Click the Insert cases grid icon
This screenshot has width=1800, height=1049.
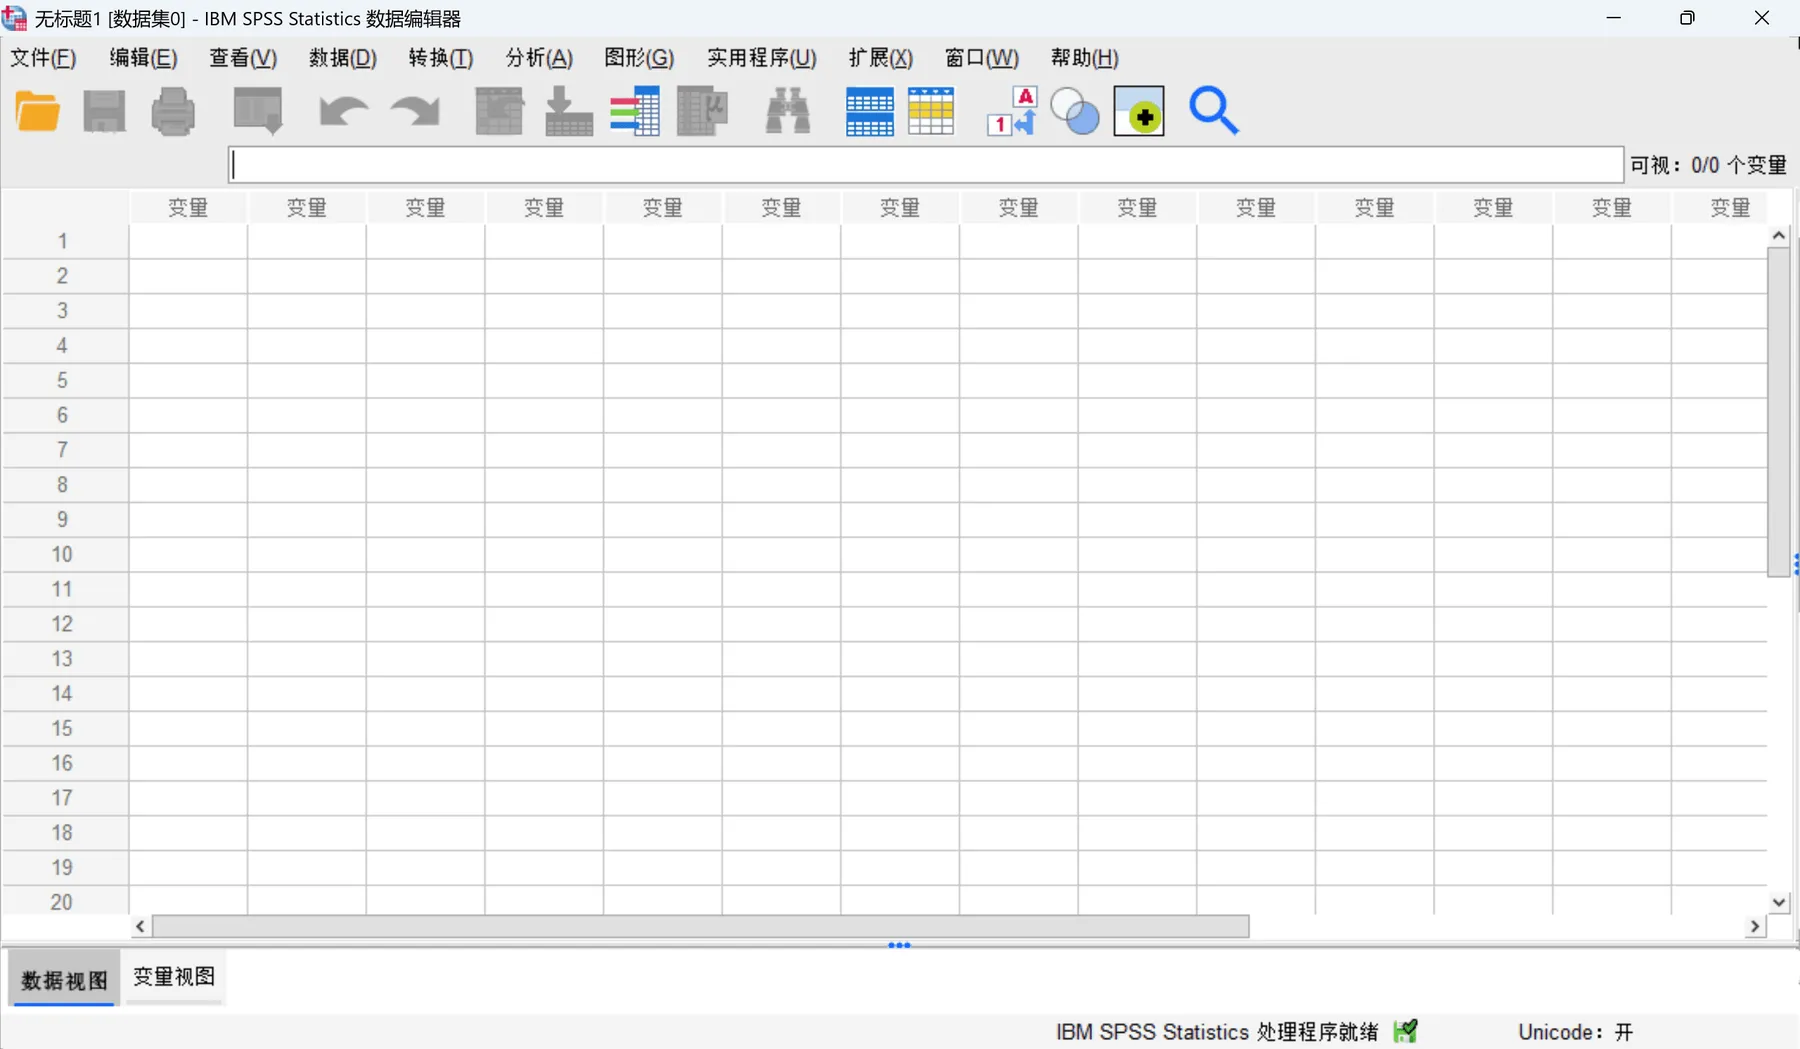870,111
